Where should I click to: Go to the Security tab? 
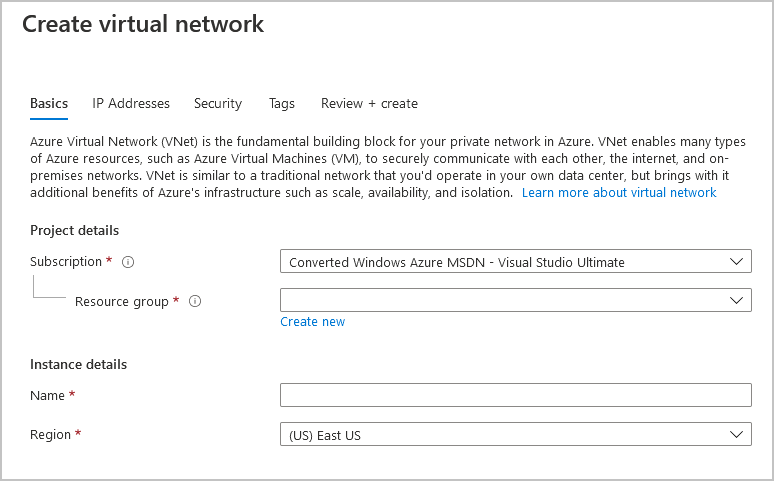coord(218,103)
